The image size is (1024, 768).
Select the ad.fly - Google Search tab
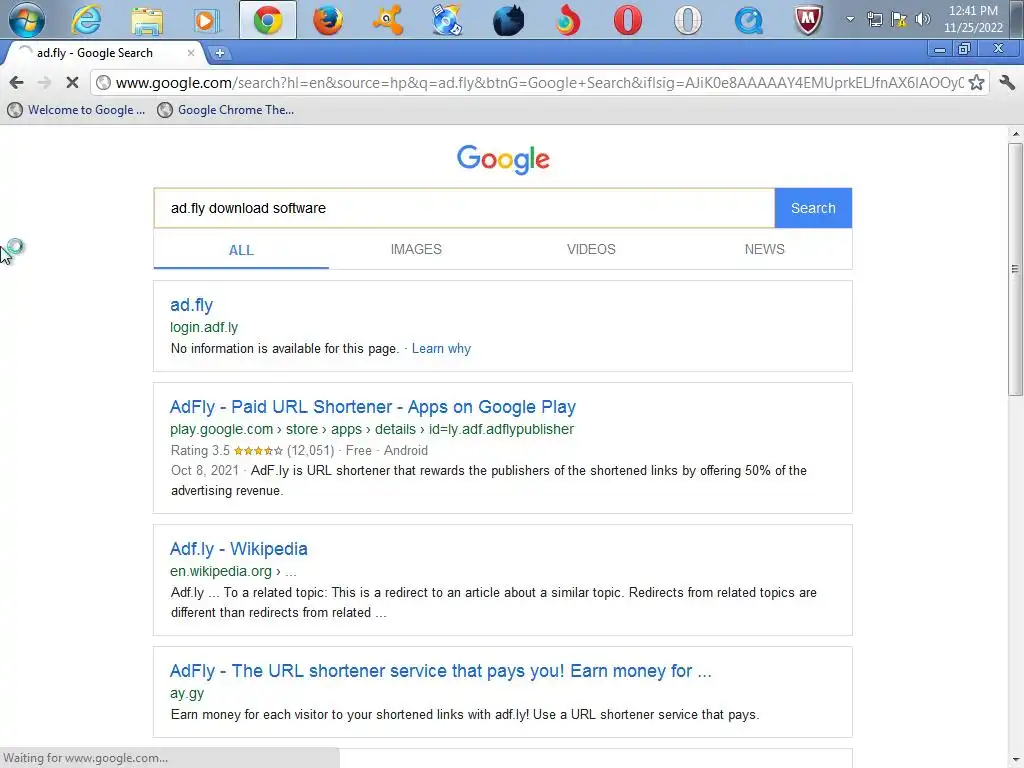[104, 53]
